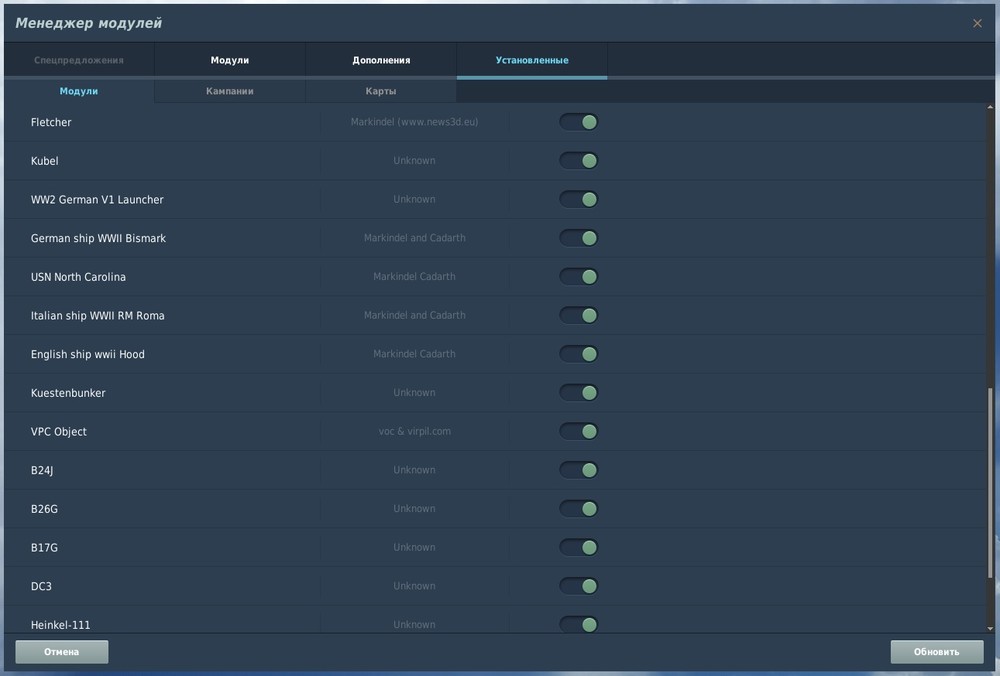Select the Установленные tab
The width and height of the screenshot is (1000, 676).
coord(532,60)
